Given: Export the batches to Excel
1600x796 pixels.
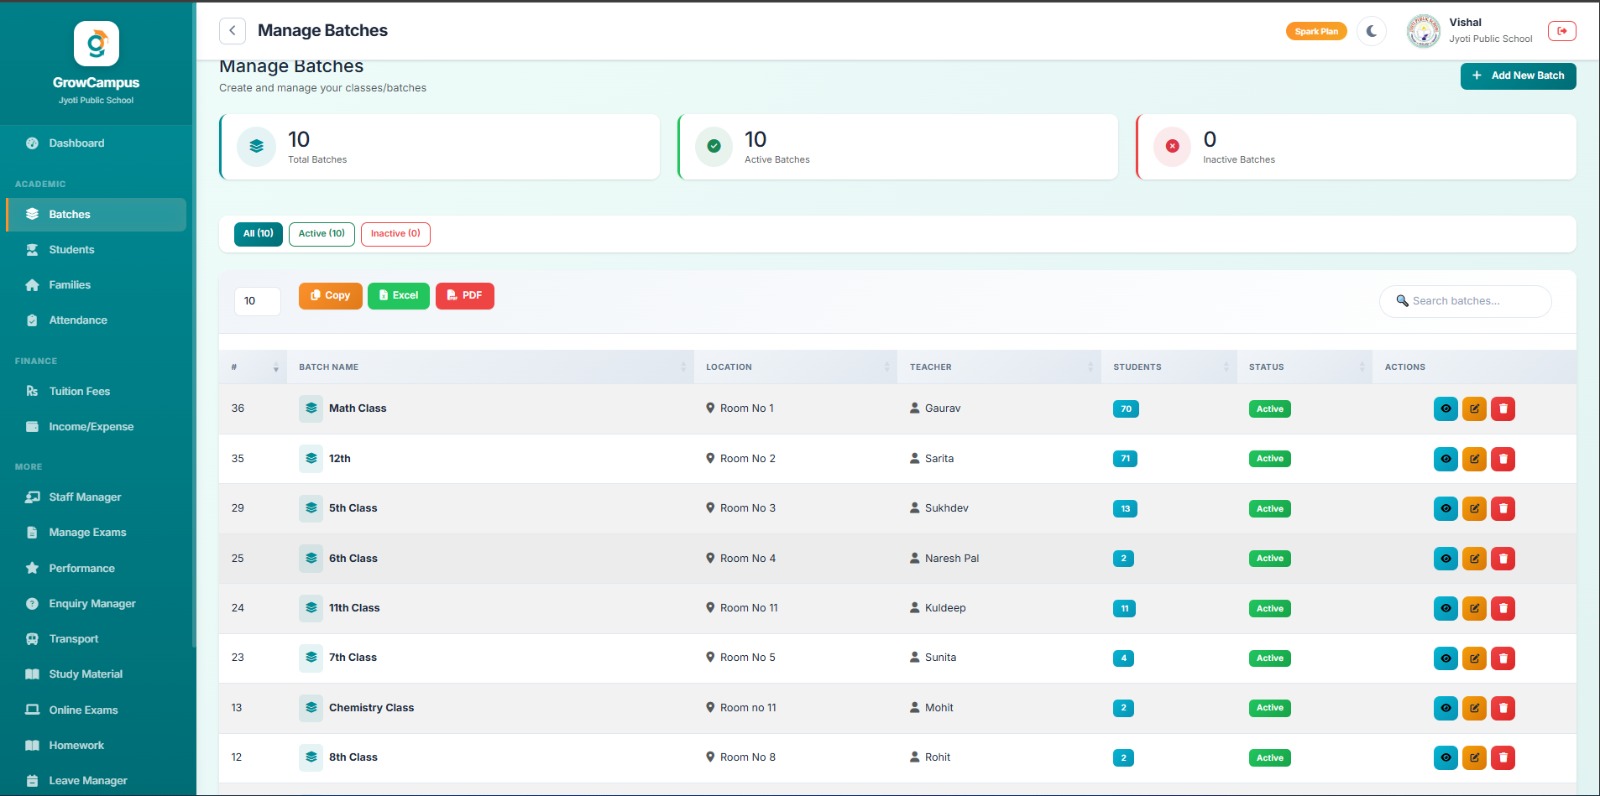Looking at the screenshot, I should [398, 296].
